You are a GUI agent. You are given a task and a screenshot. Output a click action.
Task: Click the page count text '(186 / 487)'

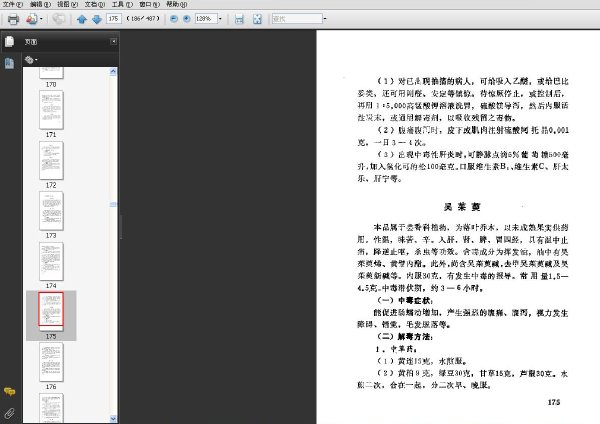coord(143,18)
